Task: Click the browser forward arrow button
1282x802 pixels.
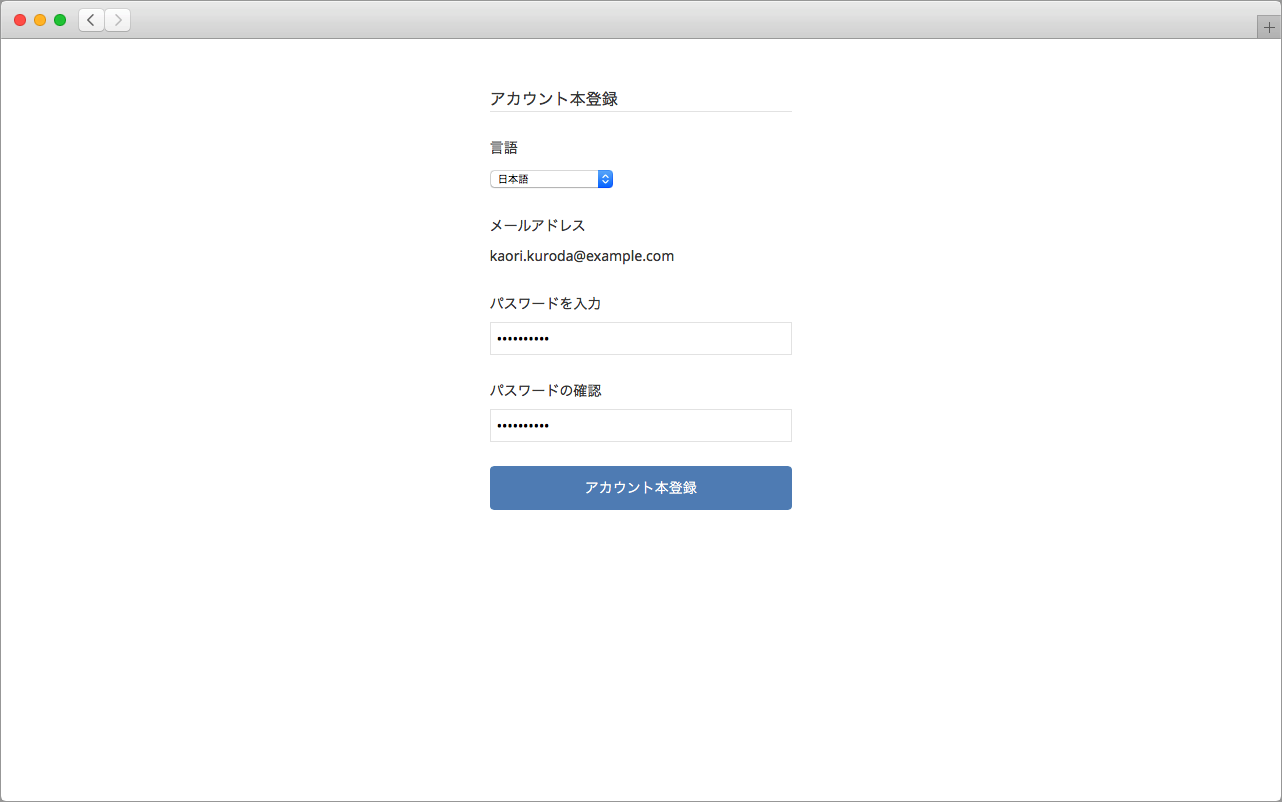Action: (118, 20)
